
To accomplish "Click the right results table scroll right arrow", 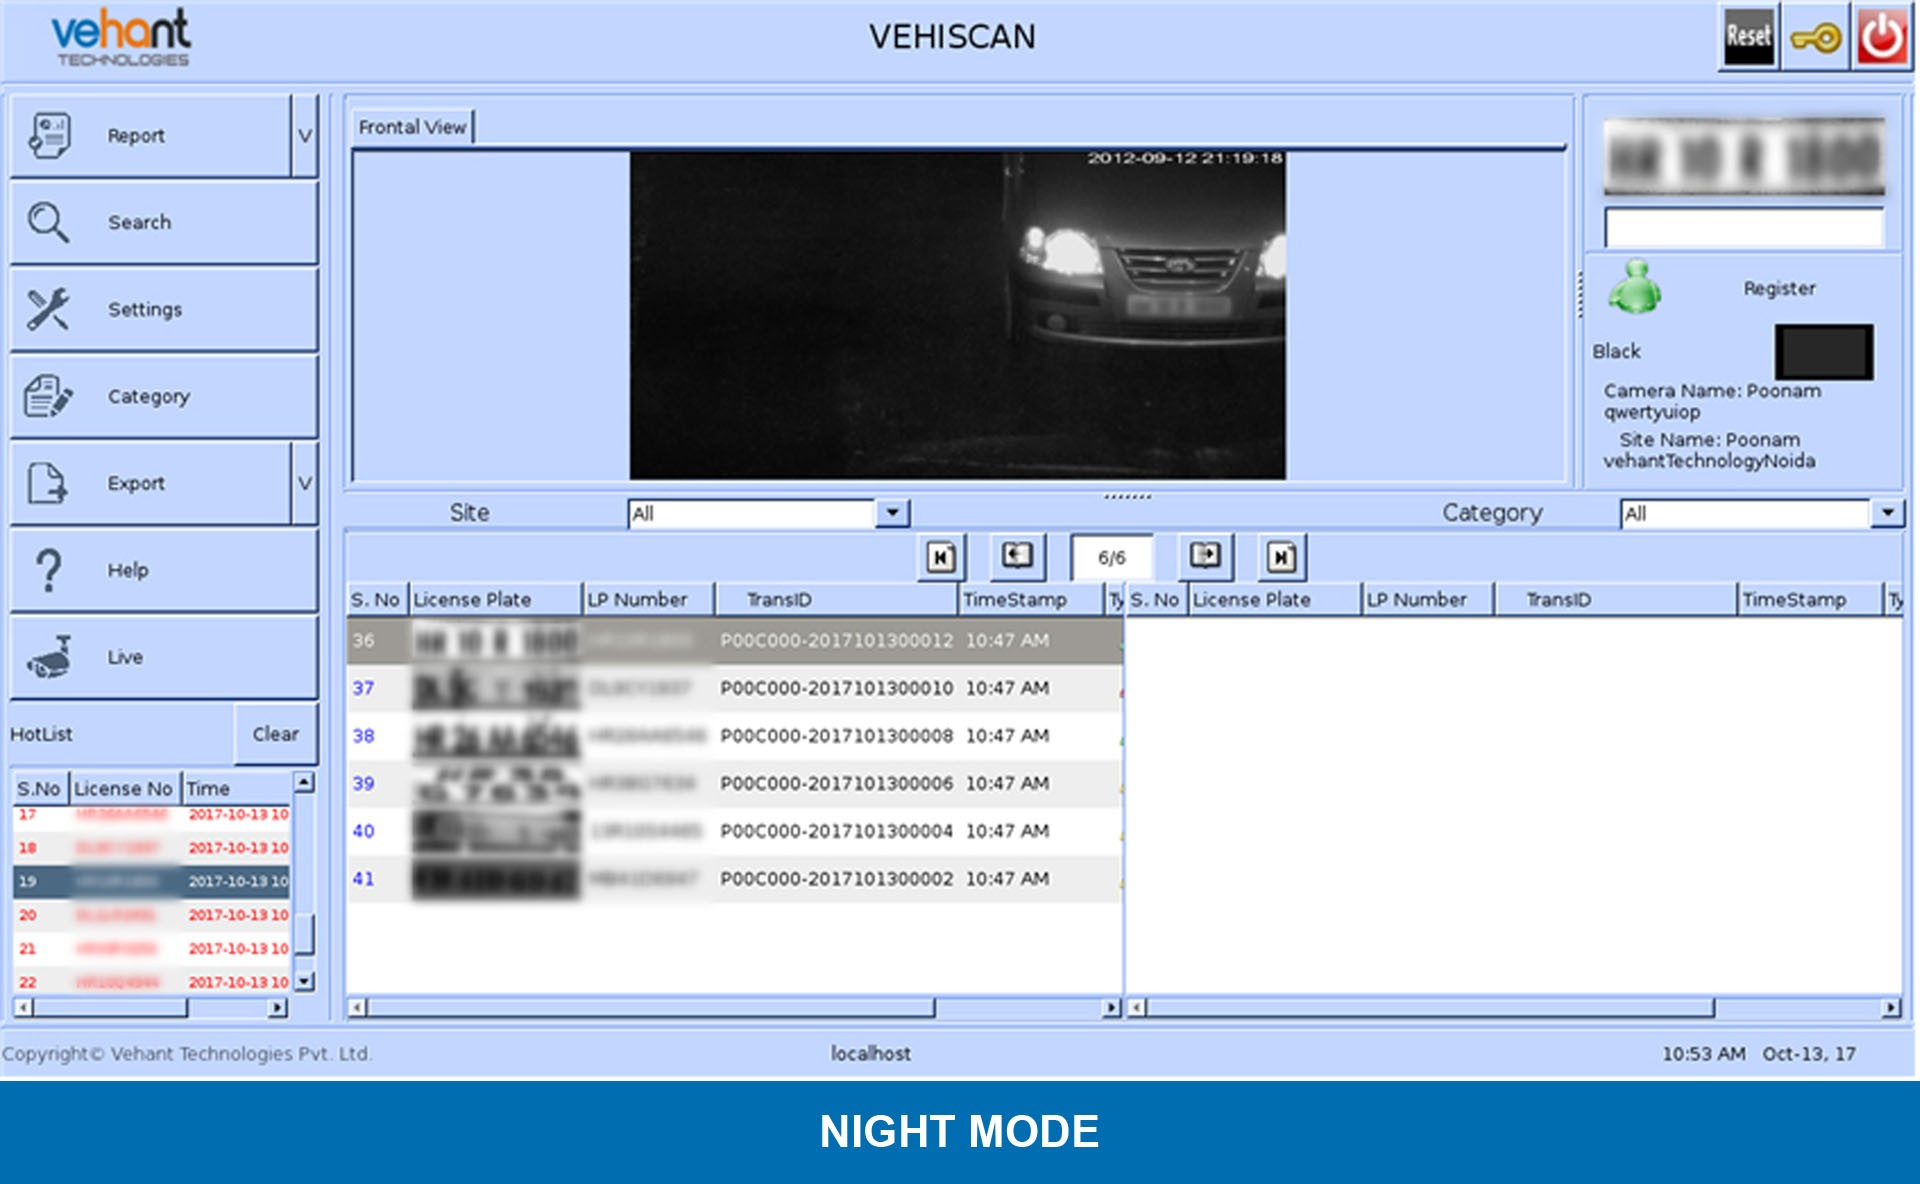I will pos(1891,1008).
